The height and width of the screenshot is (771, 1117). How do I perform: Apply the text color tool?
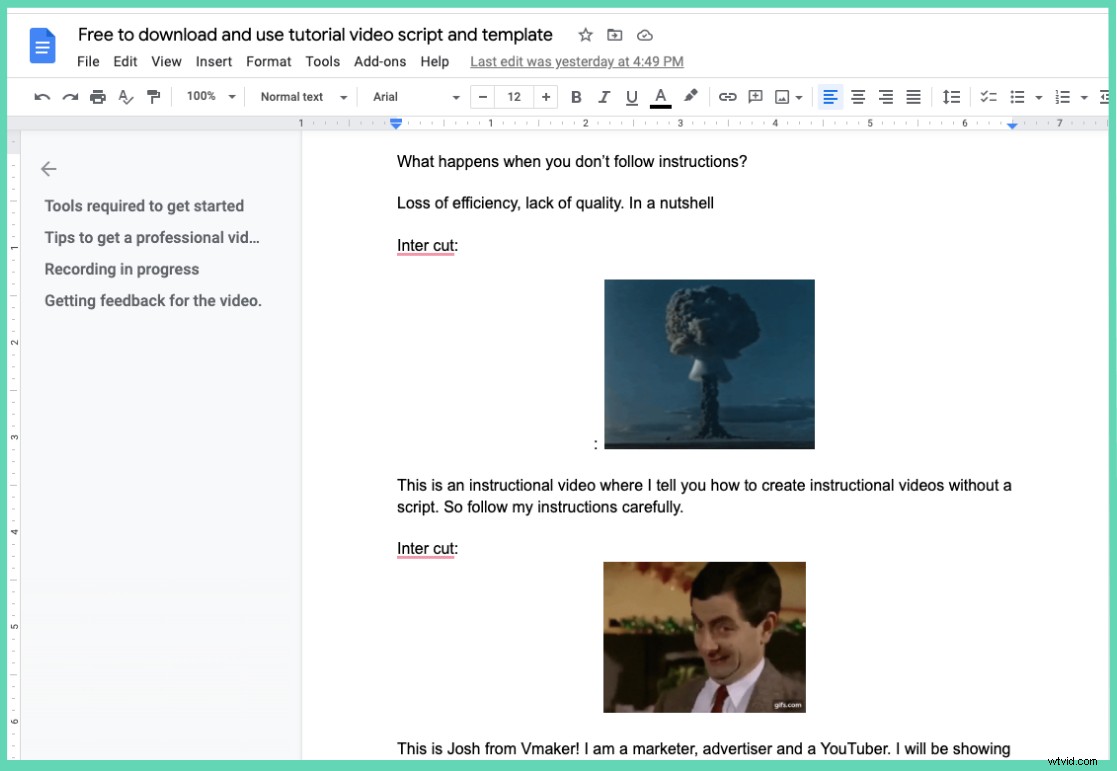660,96
